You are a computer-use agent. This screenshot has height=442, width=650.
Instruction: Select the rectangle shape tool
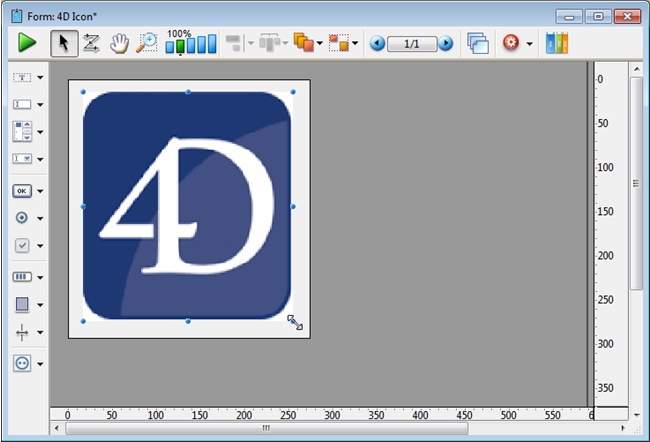click(22, 304)
